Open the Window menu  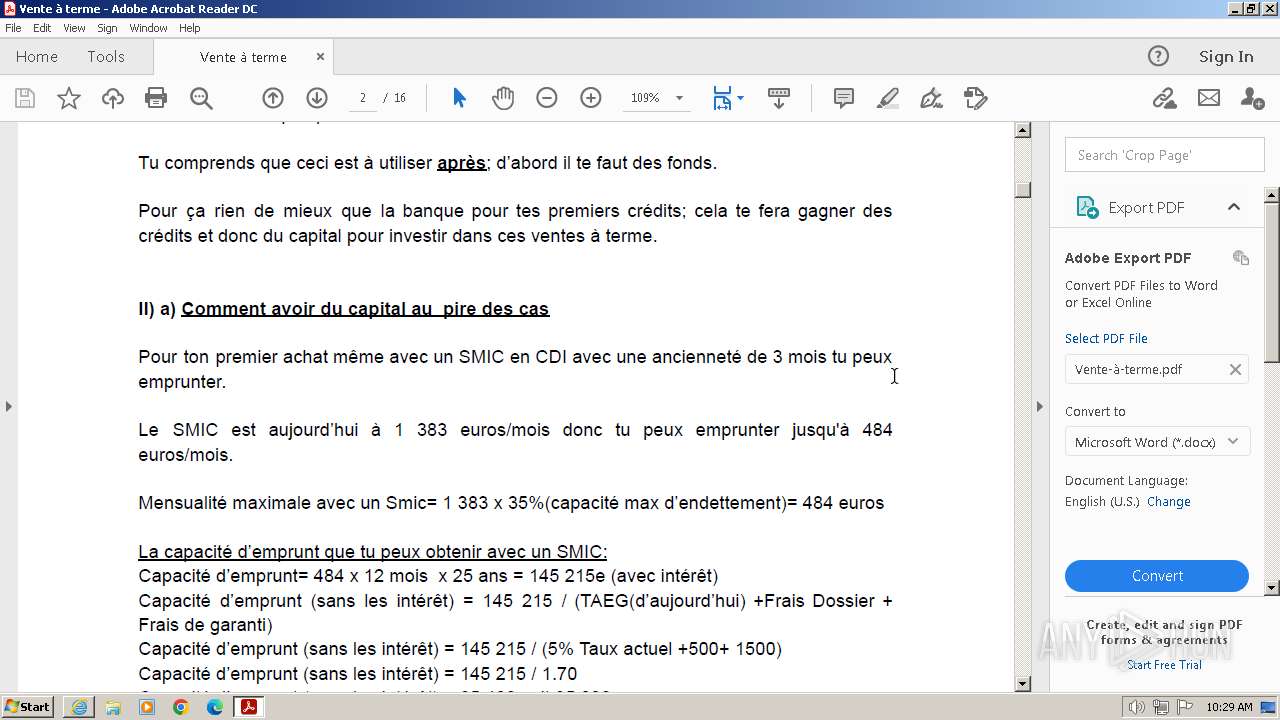pyautogui.click(x=148, y=28)
